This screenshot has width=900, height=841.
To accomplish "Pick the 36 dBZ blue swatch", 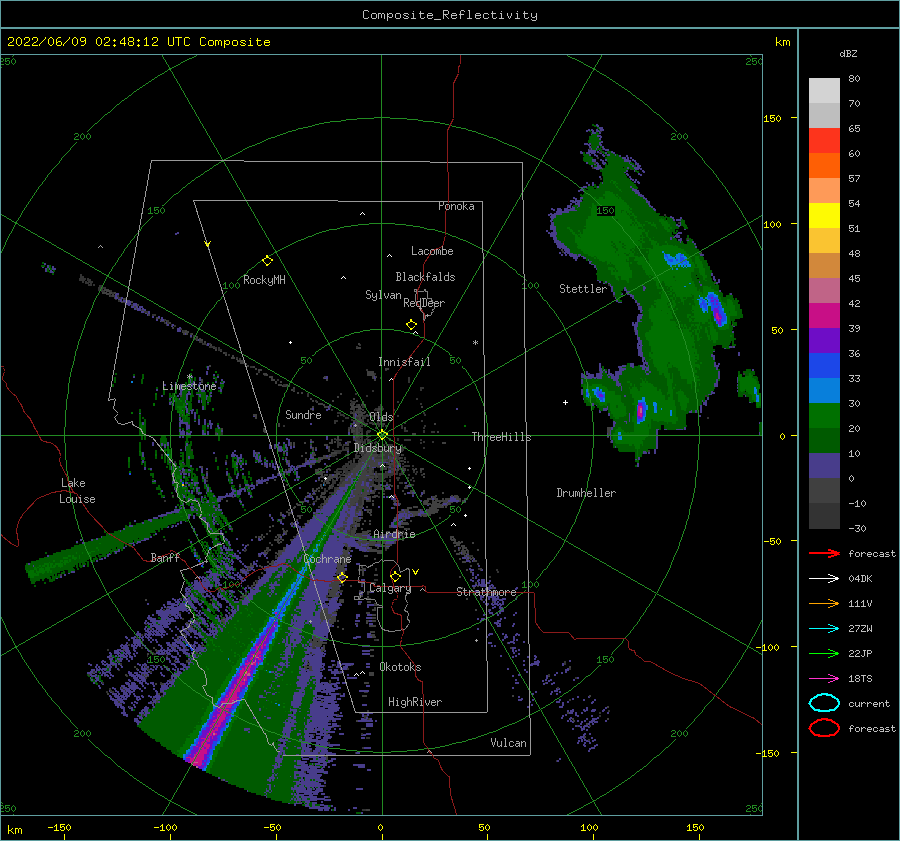I will [x=824, y=365].
